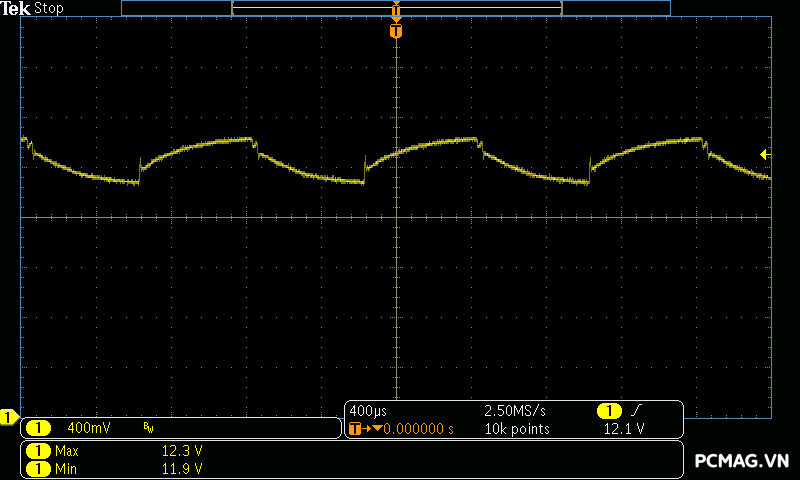Click the Stop acquisition status

pos(49,8)
